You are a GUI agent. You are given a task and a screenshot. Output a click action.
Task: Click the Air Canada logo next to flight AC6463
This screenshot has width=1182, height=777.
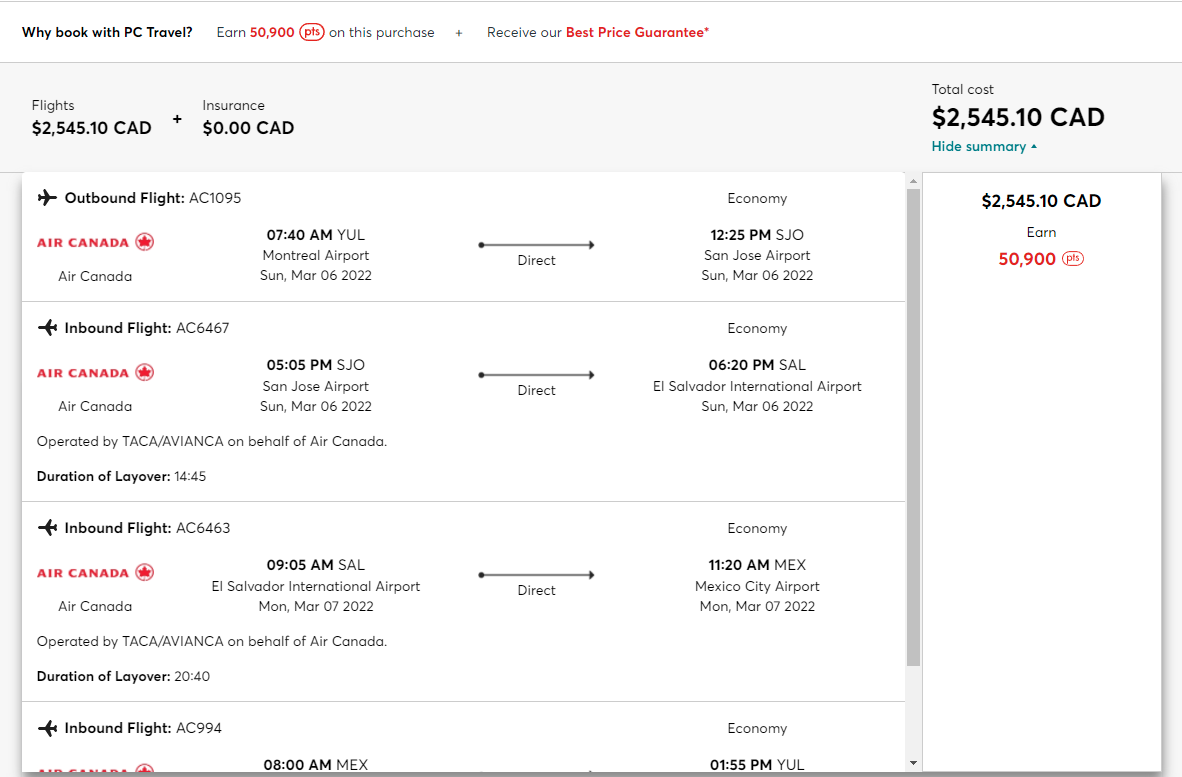[95, 572]
